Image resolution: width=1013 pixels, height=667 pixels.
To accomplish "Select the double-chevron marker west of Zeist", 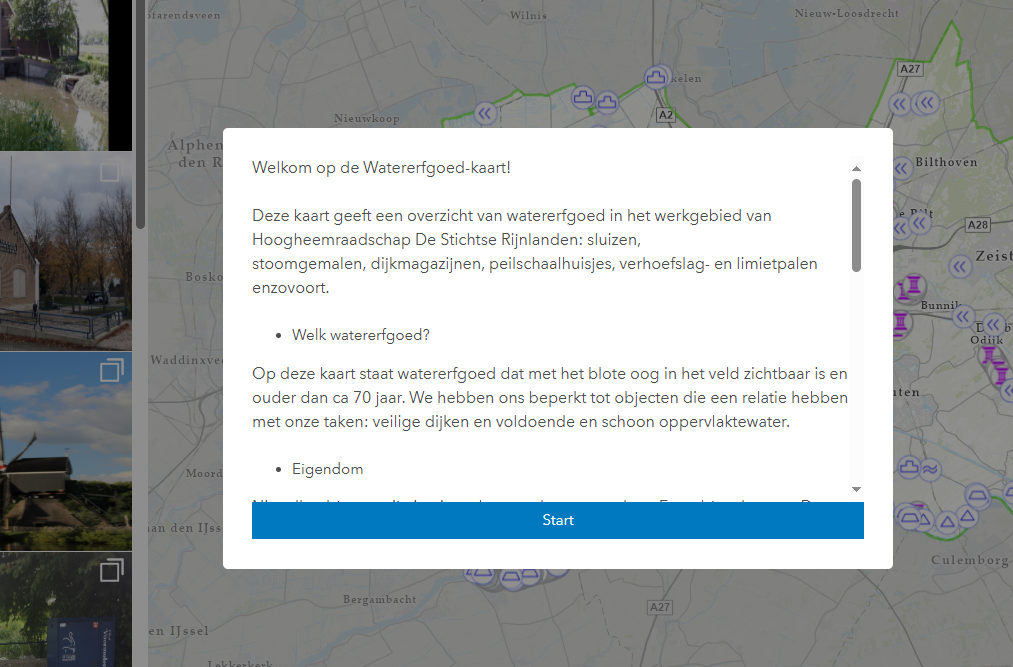I will pyautogui.click(x=960, y=266).
